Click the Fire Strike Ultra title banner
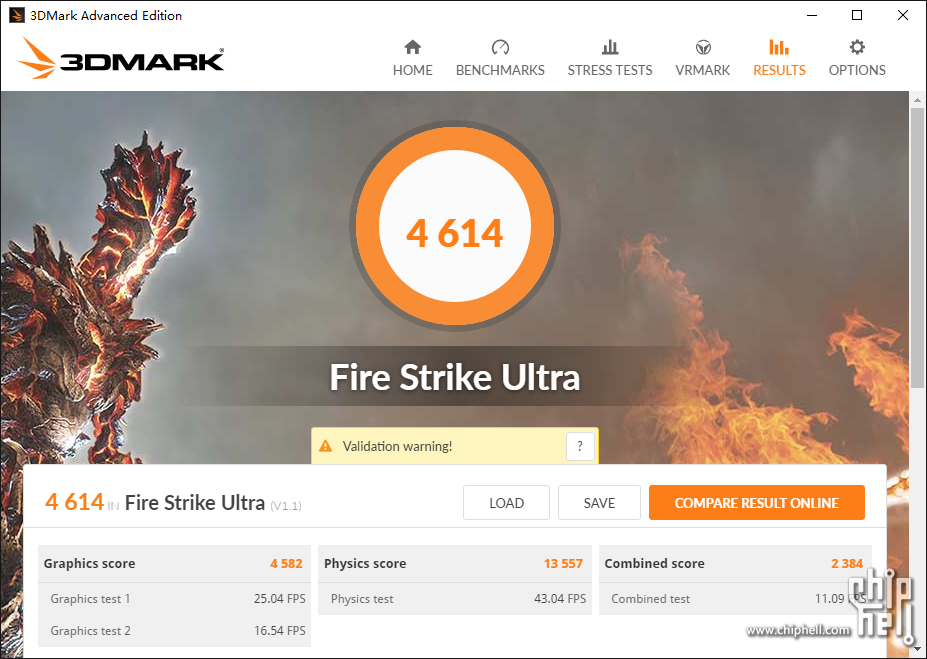Screen dimensions: 927x659 (x=455, y=377)
